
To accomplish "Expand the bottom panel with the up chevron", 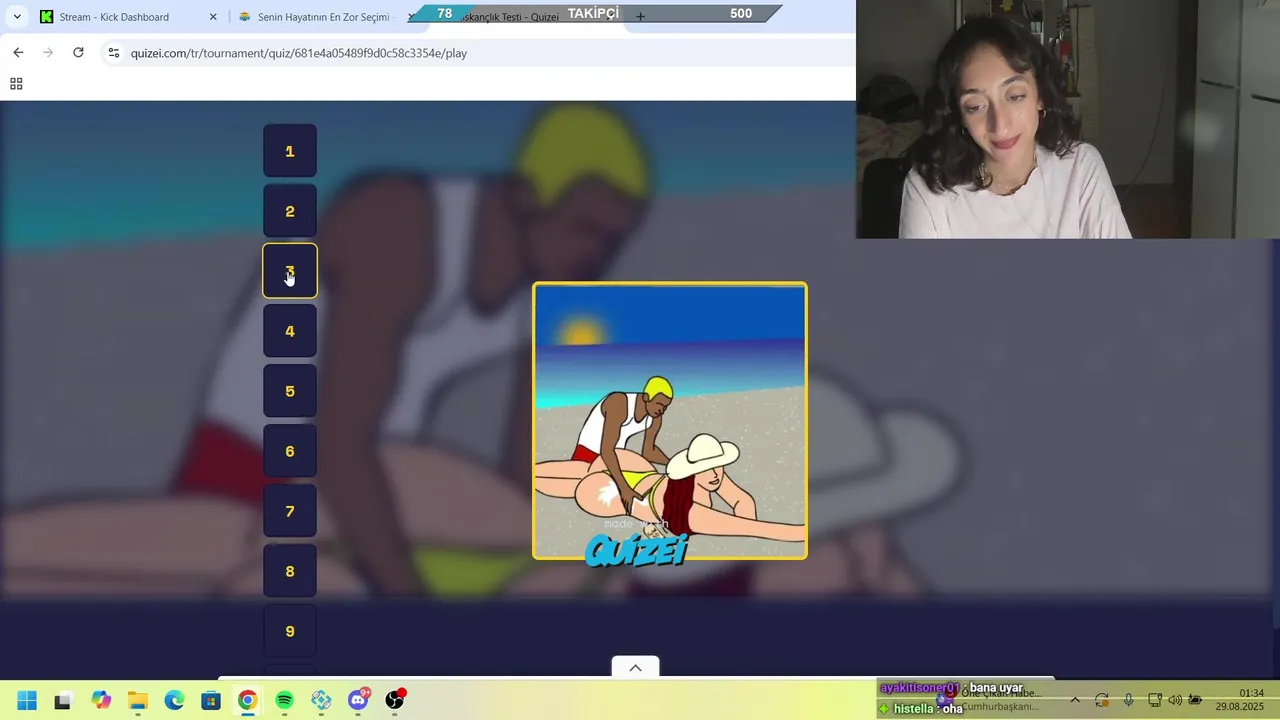I will [635, 667].
